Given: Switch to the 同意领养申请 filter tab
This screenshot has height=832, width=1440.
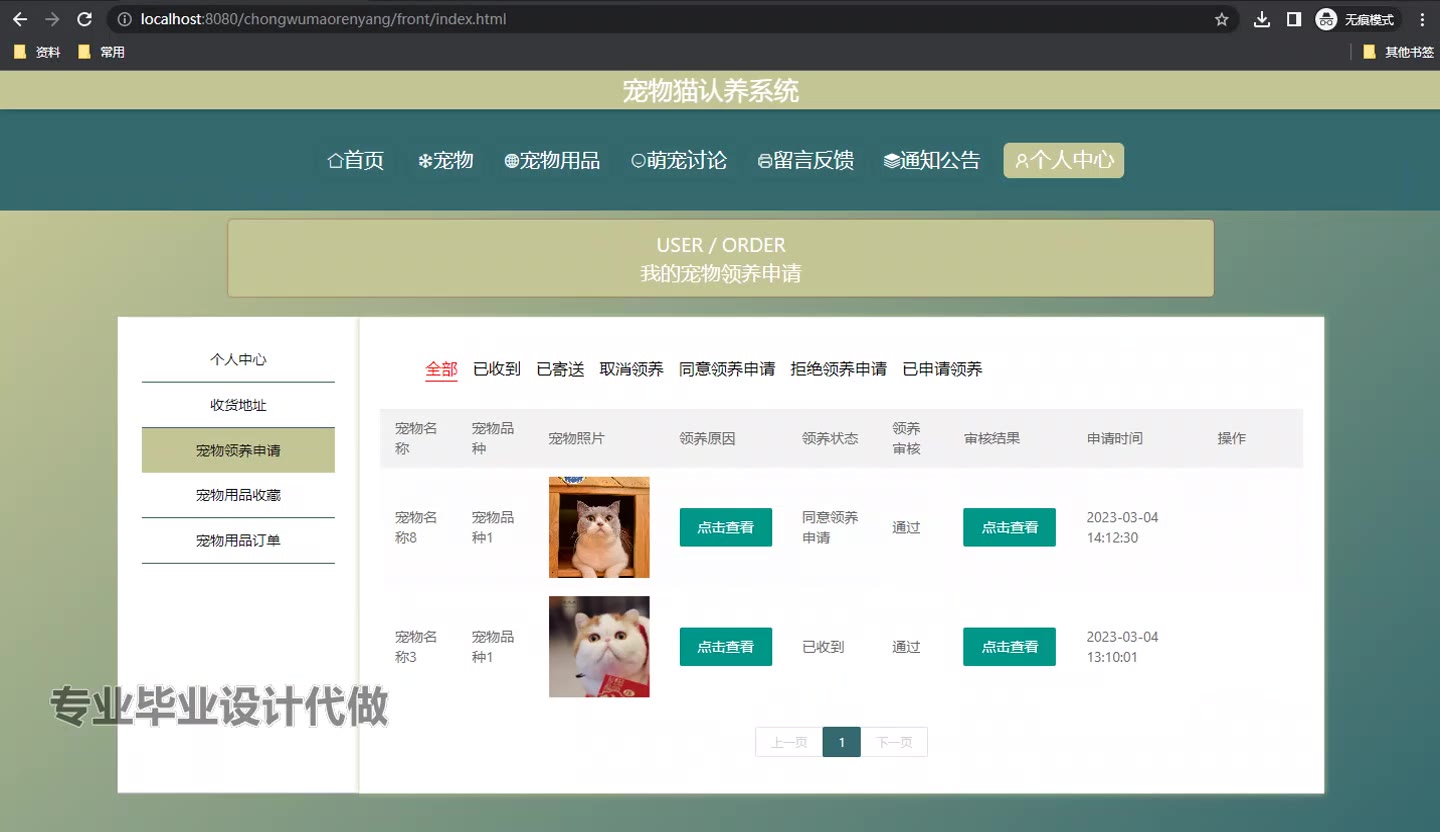Looking at the screenshot, I should (x=727, y=369).
